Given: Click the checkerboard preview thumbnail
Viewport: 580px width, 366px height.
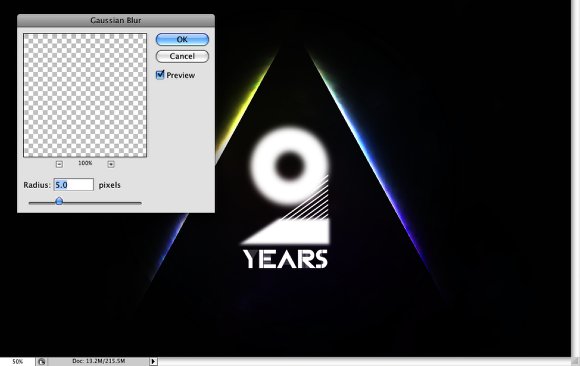Looking at the screenshot, I should tap(85, 95).
